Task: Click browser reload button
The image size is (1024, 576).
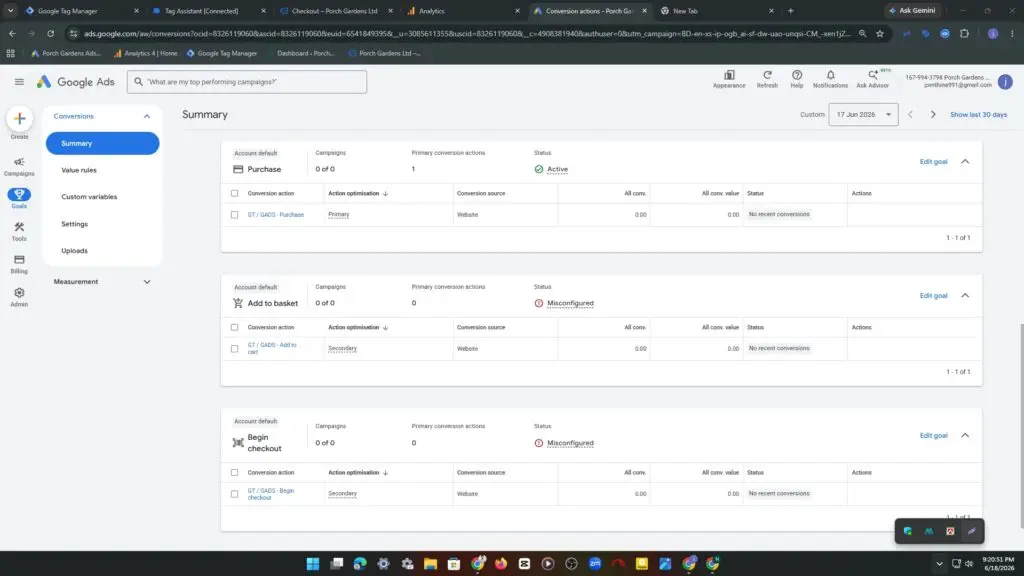Action: [x=50, y=33]
